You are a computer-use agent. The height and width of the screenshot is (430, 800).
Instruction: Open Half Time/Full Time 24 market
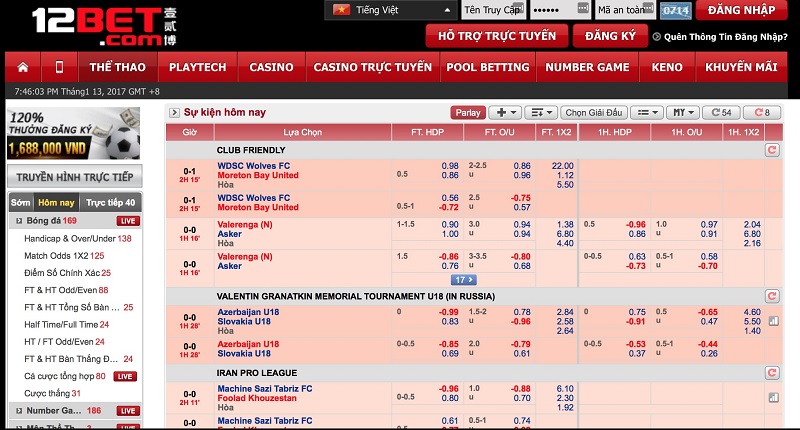click(66, 324)
